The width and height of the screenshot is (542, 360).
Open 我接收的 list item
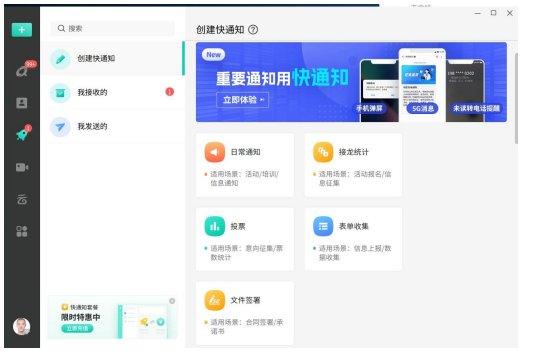[x=113, y=92]
